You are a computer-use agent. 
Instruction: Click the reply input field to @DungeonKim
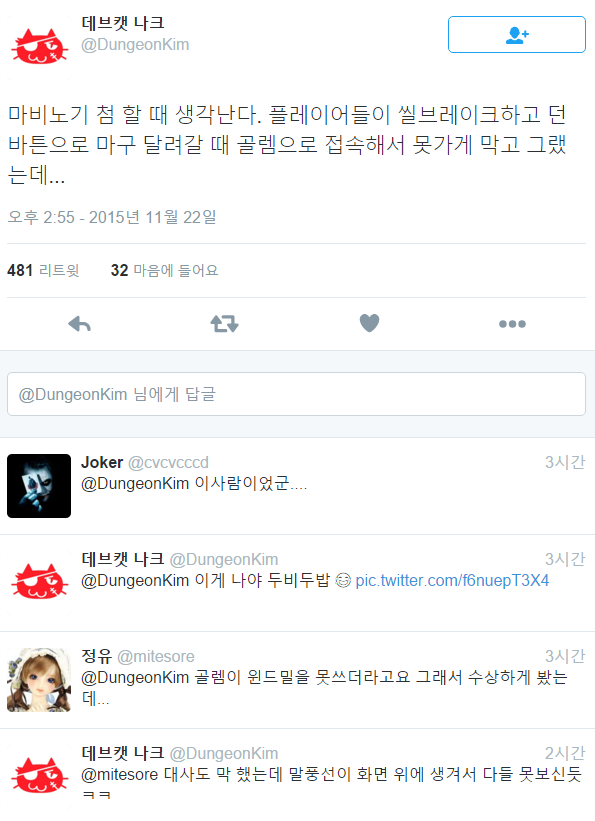296,394
